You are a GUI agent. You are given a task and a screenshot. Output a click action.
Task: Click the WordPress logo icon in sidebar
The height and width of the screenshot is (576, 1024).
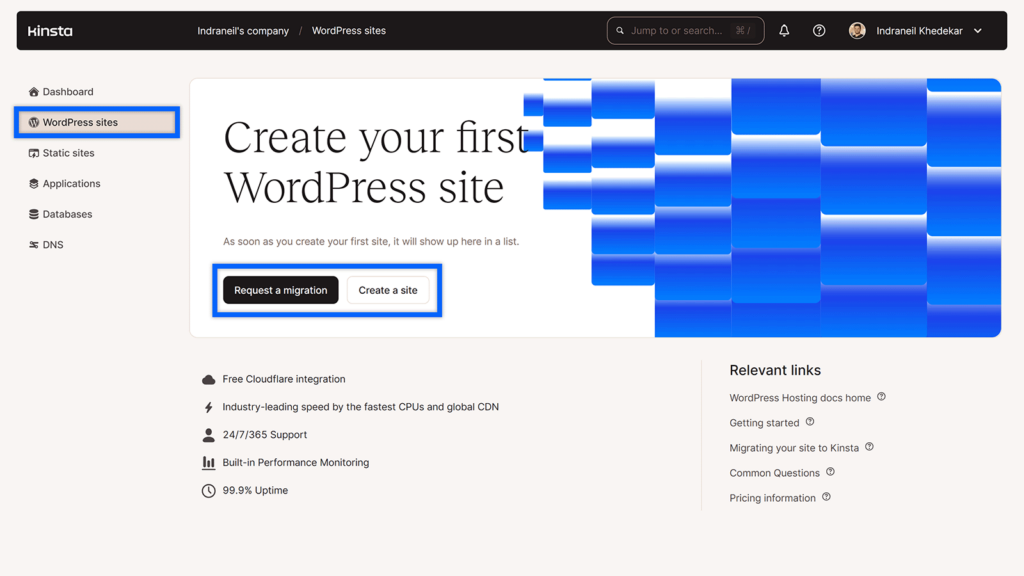pos(33,122)
